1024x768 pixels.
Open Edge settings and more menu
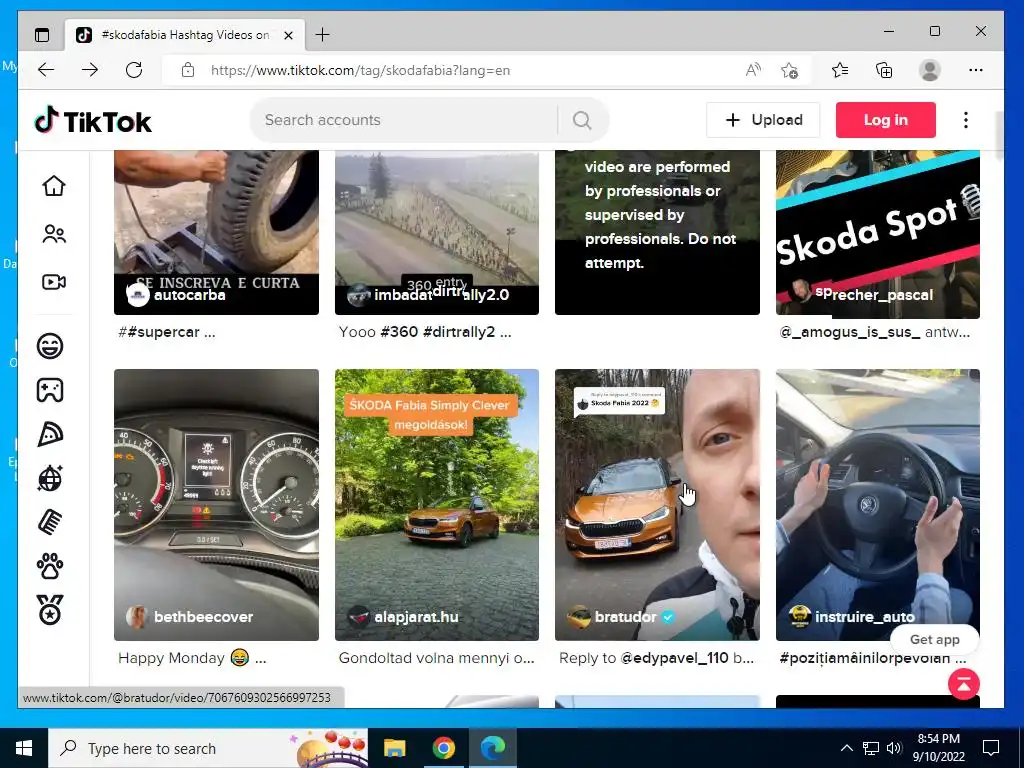[x=976, y=70]
